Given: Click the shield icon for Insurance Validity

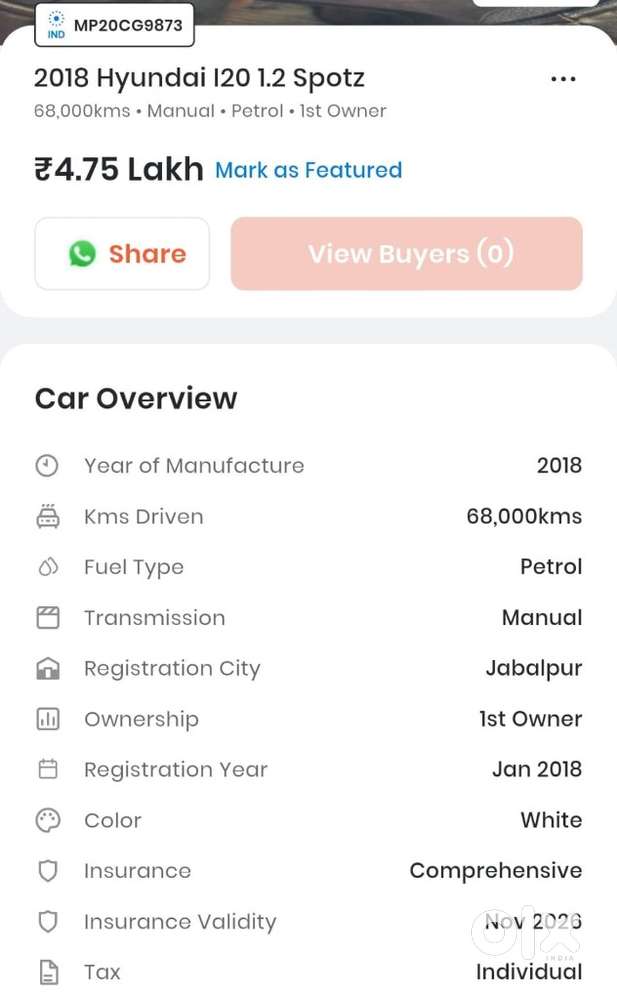Looking at the screenshot, I should click(47, 921).
